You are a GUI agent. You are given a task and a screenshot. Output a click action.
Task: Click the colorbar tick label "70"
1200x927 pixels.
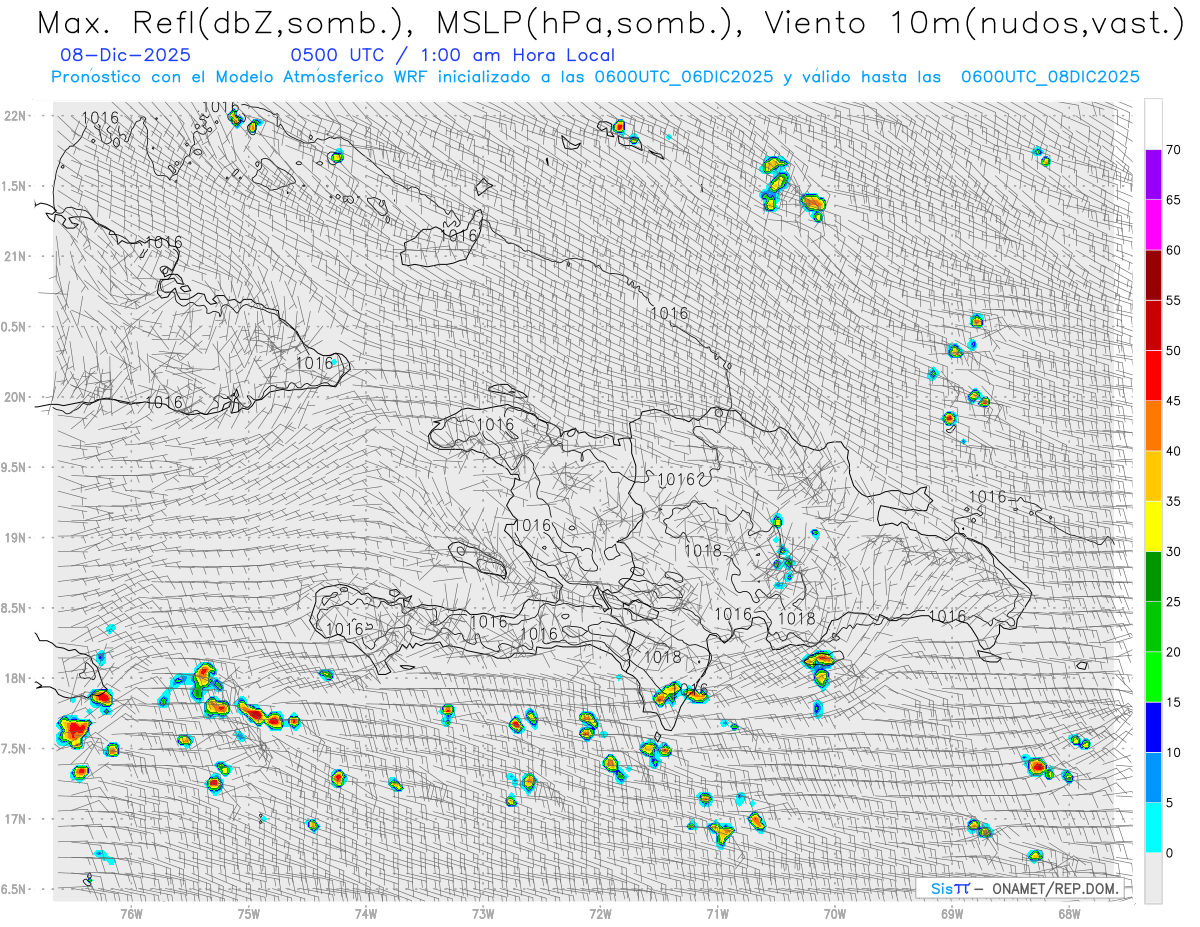(x=1174, y=150)
